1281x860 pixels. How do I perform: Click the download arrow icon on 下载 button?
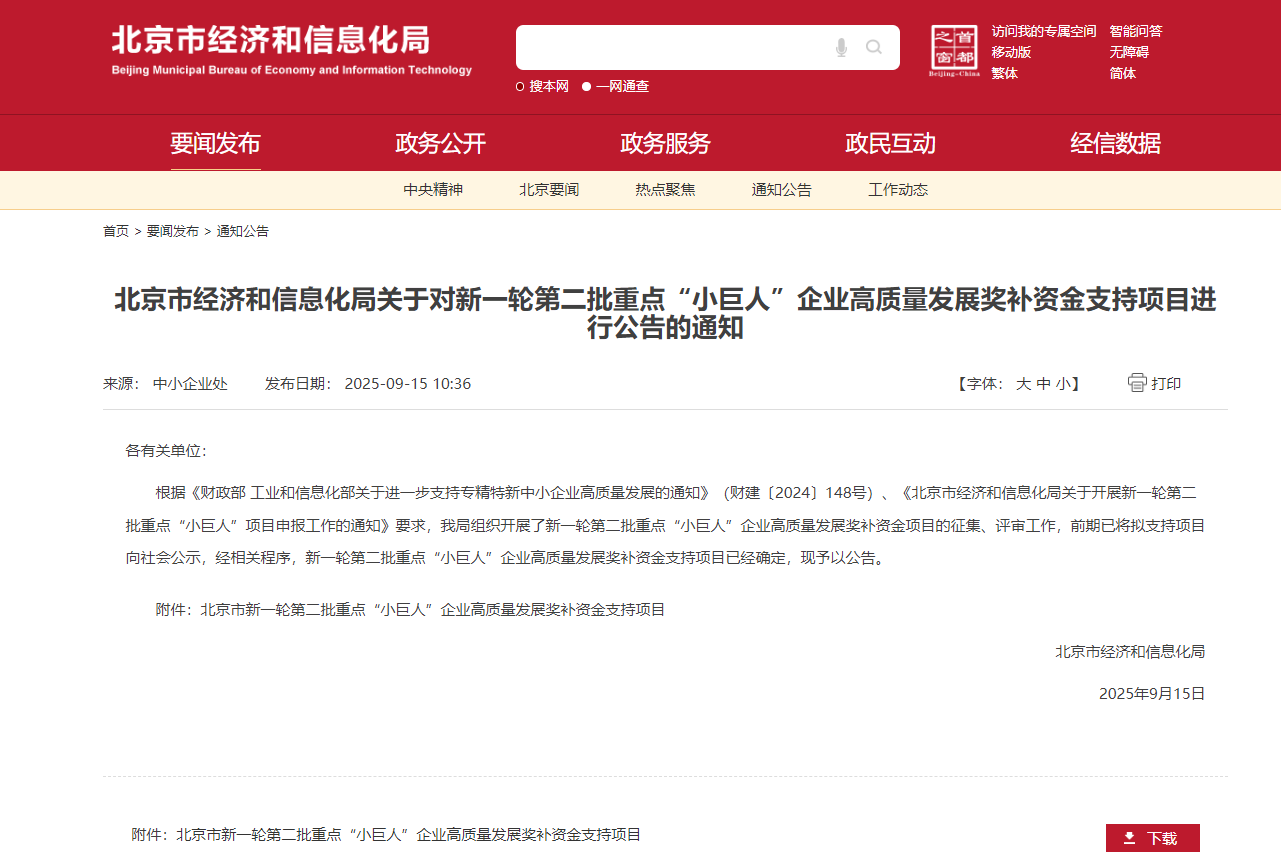click(x=1129, y=838)
